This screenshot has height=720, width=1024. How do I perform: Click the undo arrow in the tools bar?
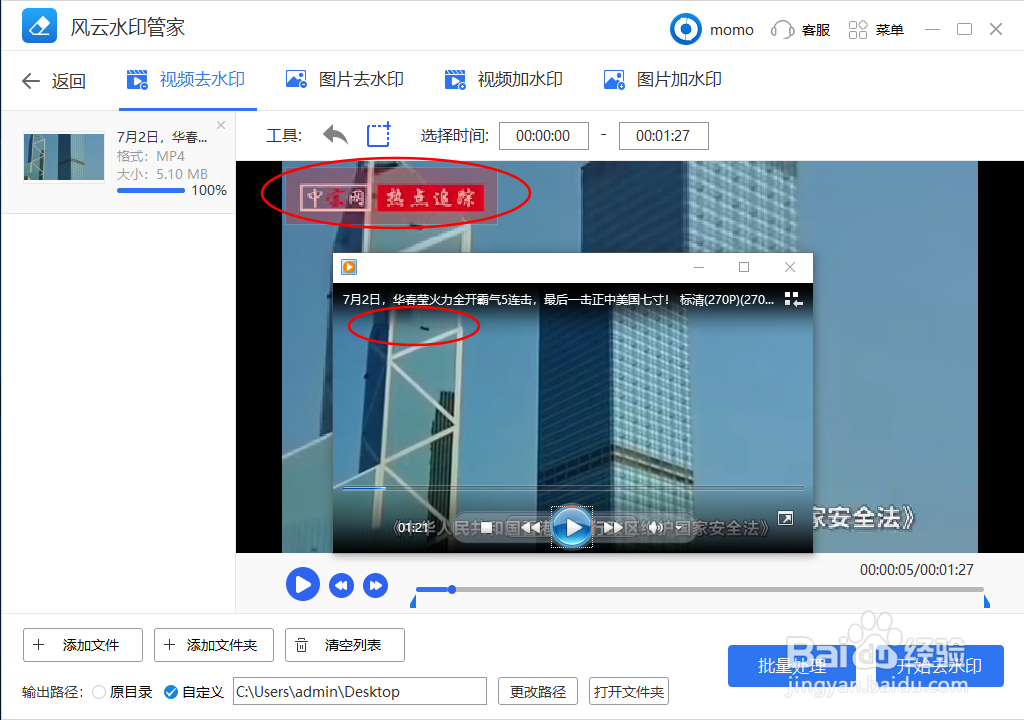[334, 135]
